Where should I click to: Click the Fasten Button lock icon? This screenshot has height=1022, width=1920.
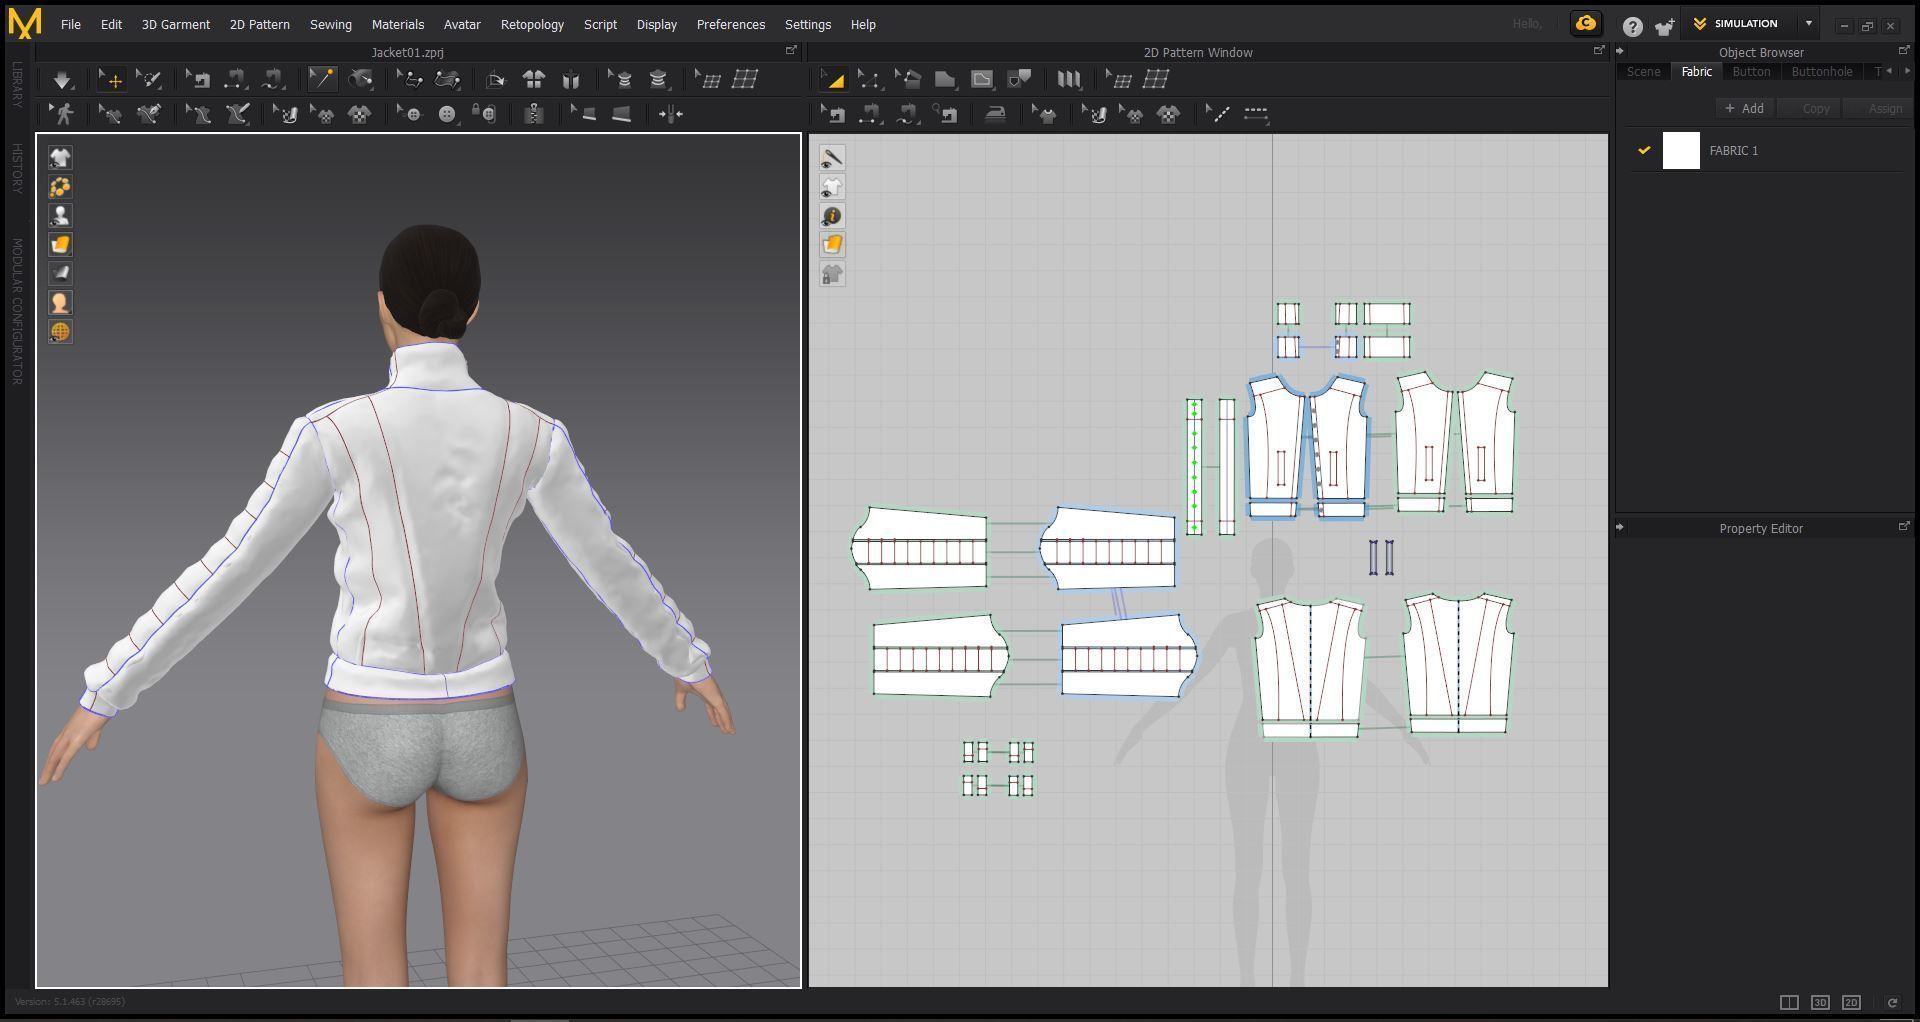[485, 114]
